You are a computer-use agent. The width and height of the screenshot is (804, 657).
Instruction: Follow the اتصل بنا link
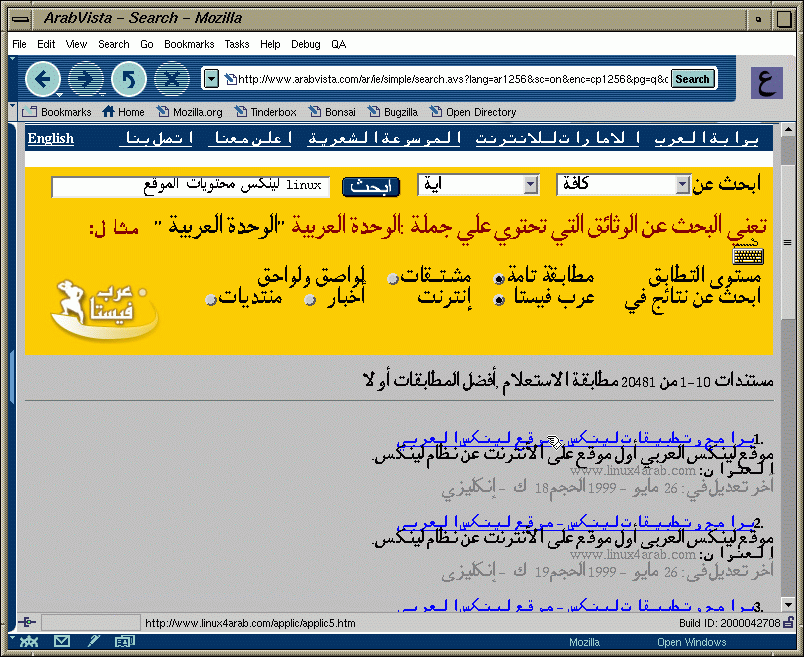(156, 138)
